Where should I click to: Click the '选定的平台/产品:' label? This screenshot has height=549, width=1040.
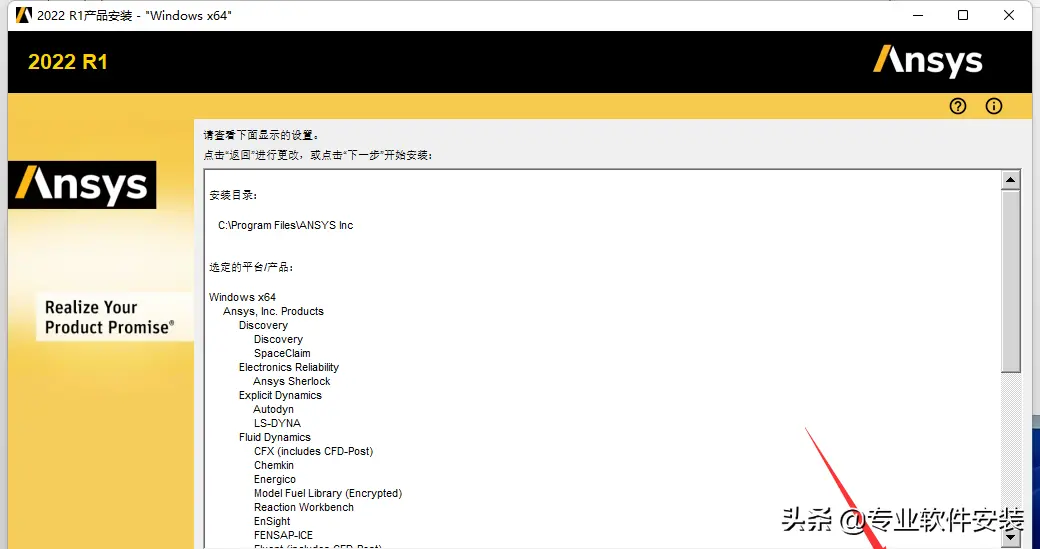pyautogui.click(x=251, y=267)
